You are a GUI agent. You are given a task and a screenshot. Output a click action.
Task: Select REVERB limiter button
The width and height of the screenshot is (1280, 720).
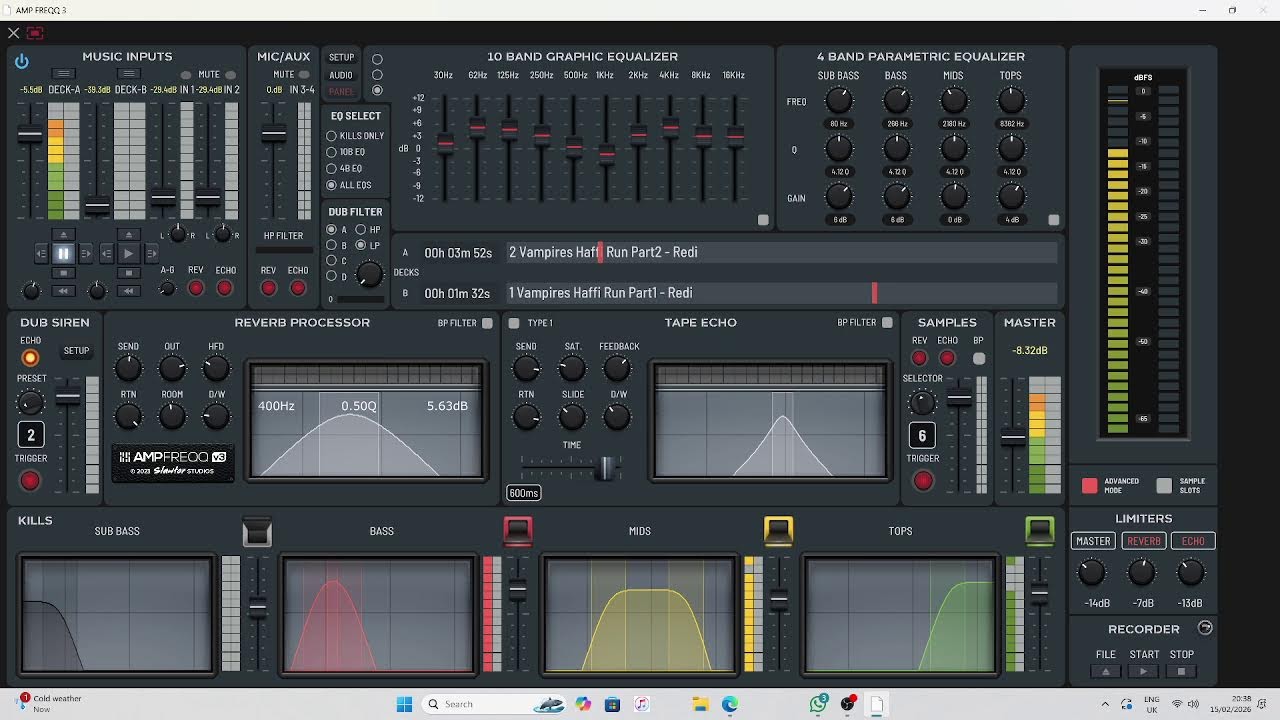[x=1144, y=541]
